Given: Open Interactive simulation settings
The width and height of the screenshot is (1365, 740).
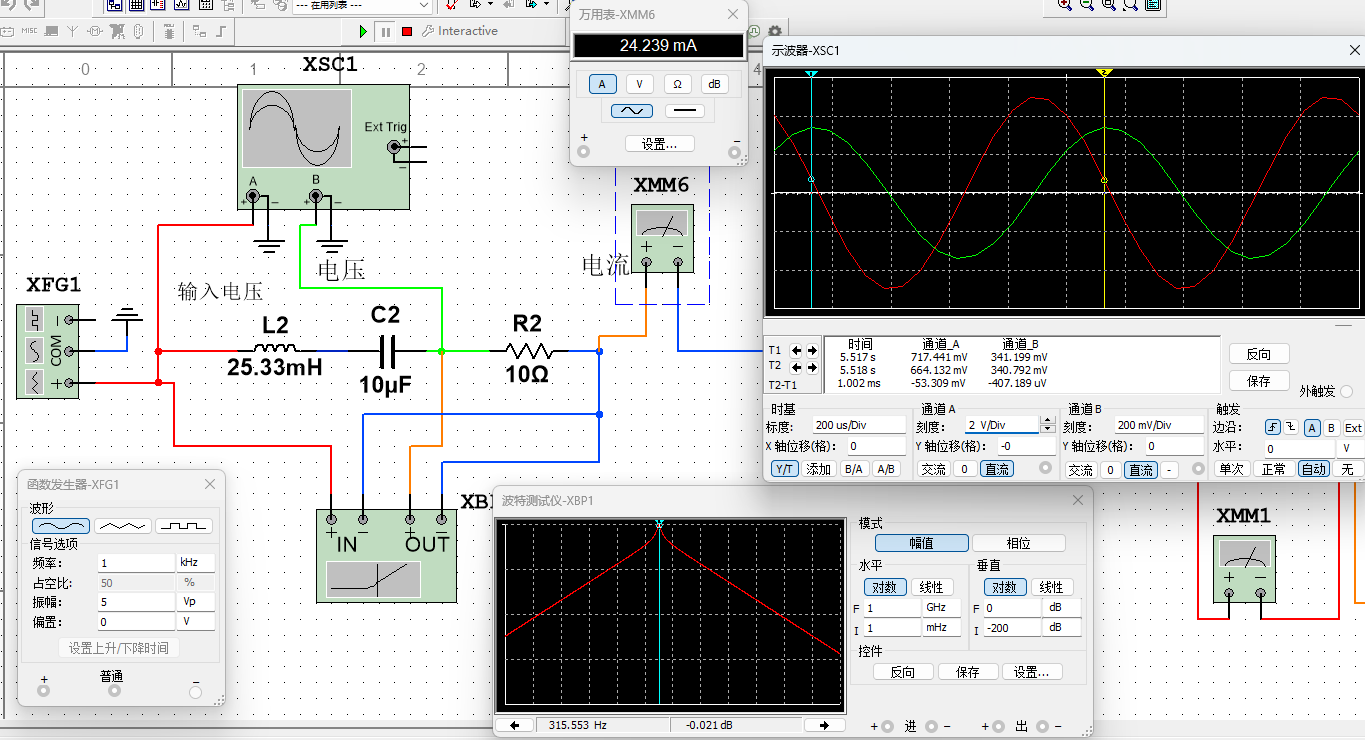Looking at the screenshot, I should (460, 31).
